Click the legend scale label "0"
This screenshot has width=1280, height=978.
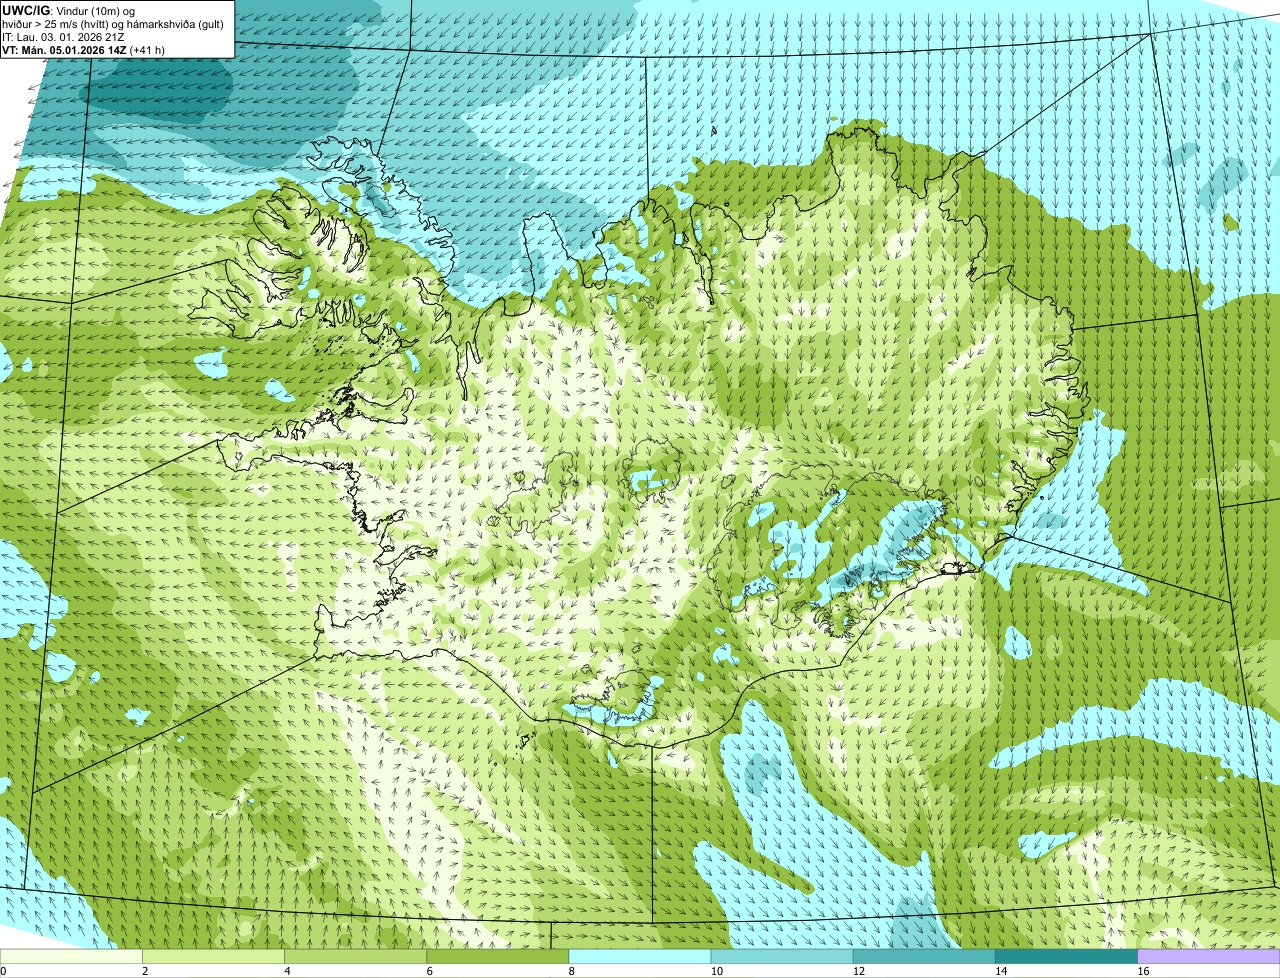3,971
